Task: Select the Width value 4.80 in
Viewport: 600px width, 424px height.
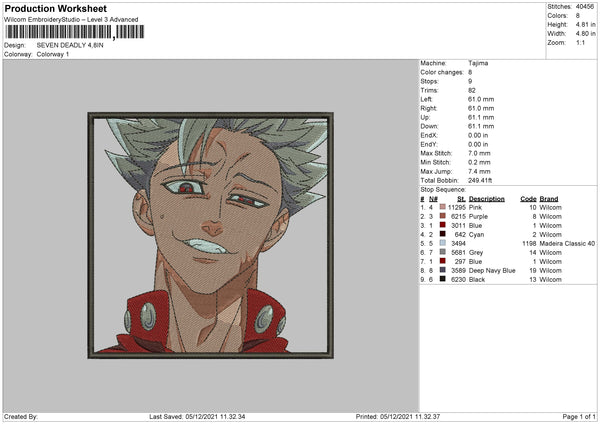Action: 585,34
